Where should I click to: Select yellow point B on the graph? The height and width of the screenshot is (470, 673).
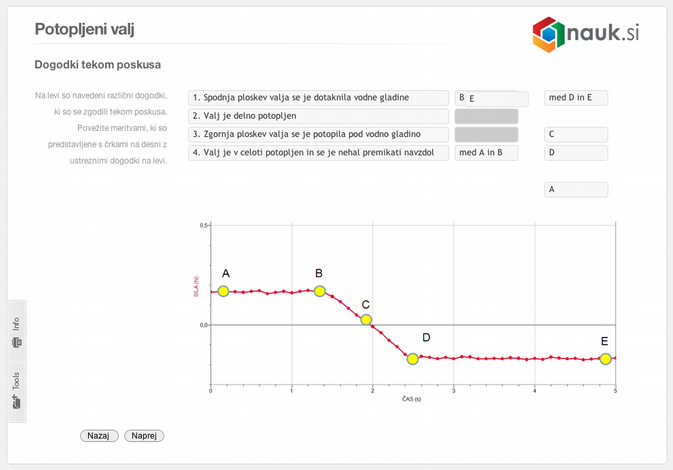tap(320, 291)
